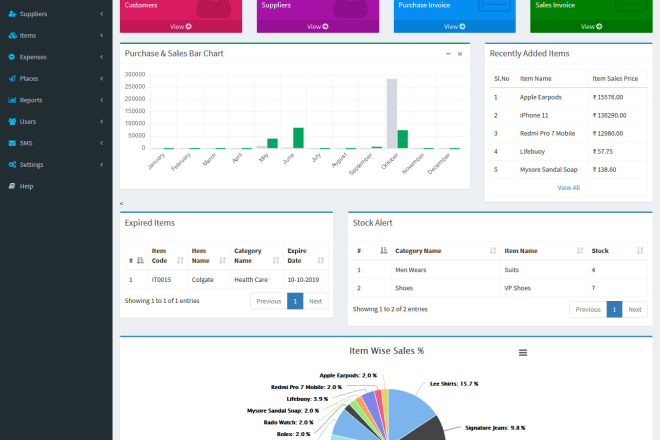Open the Settings sidebar menu
This screenshot has width=660, height=440.
click(x=56, y=165)
